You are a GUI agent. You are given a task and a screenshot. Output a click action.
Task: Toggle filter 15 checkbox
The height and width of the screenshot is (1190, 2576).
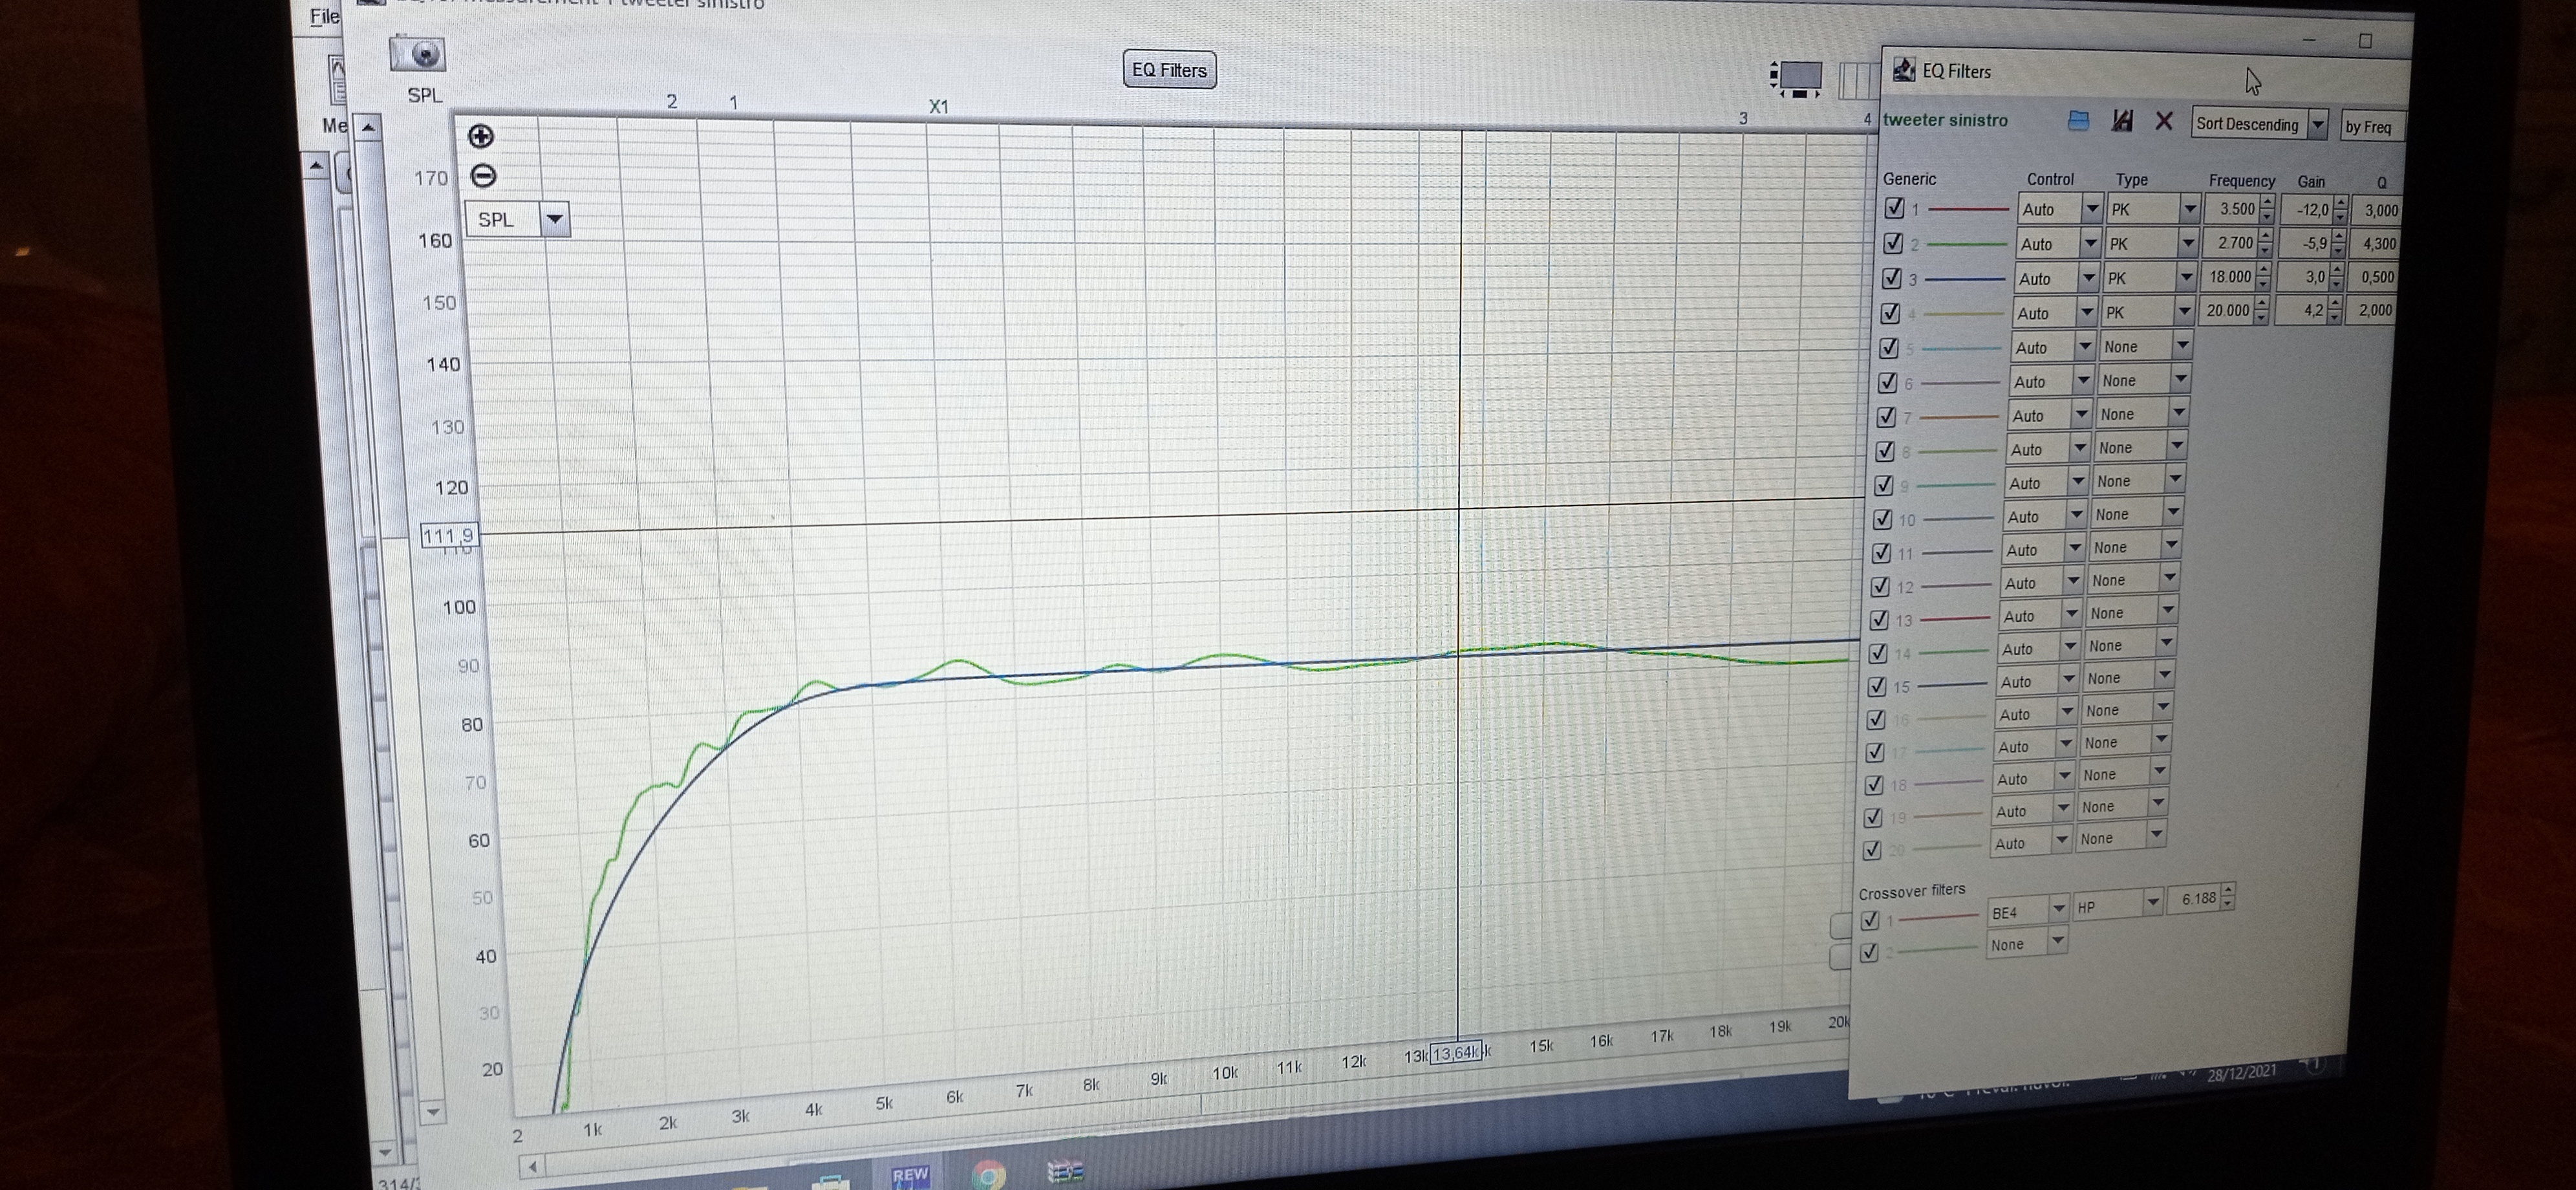1876,686
